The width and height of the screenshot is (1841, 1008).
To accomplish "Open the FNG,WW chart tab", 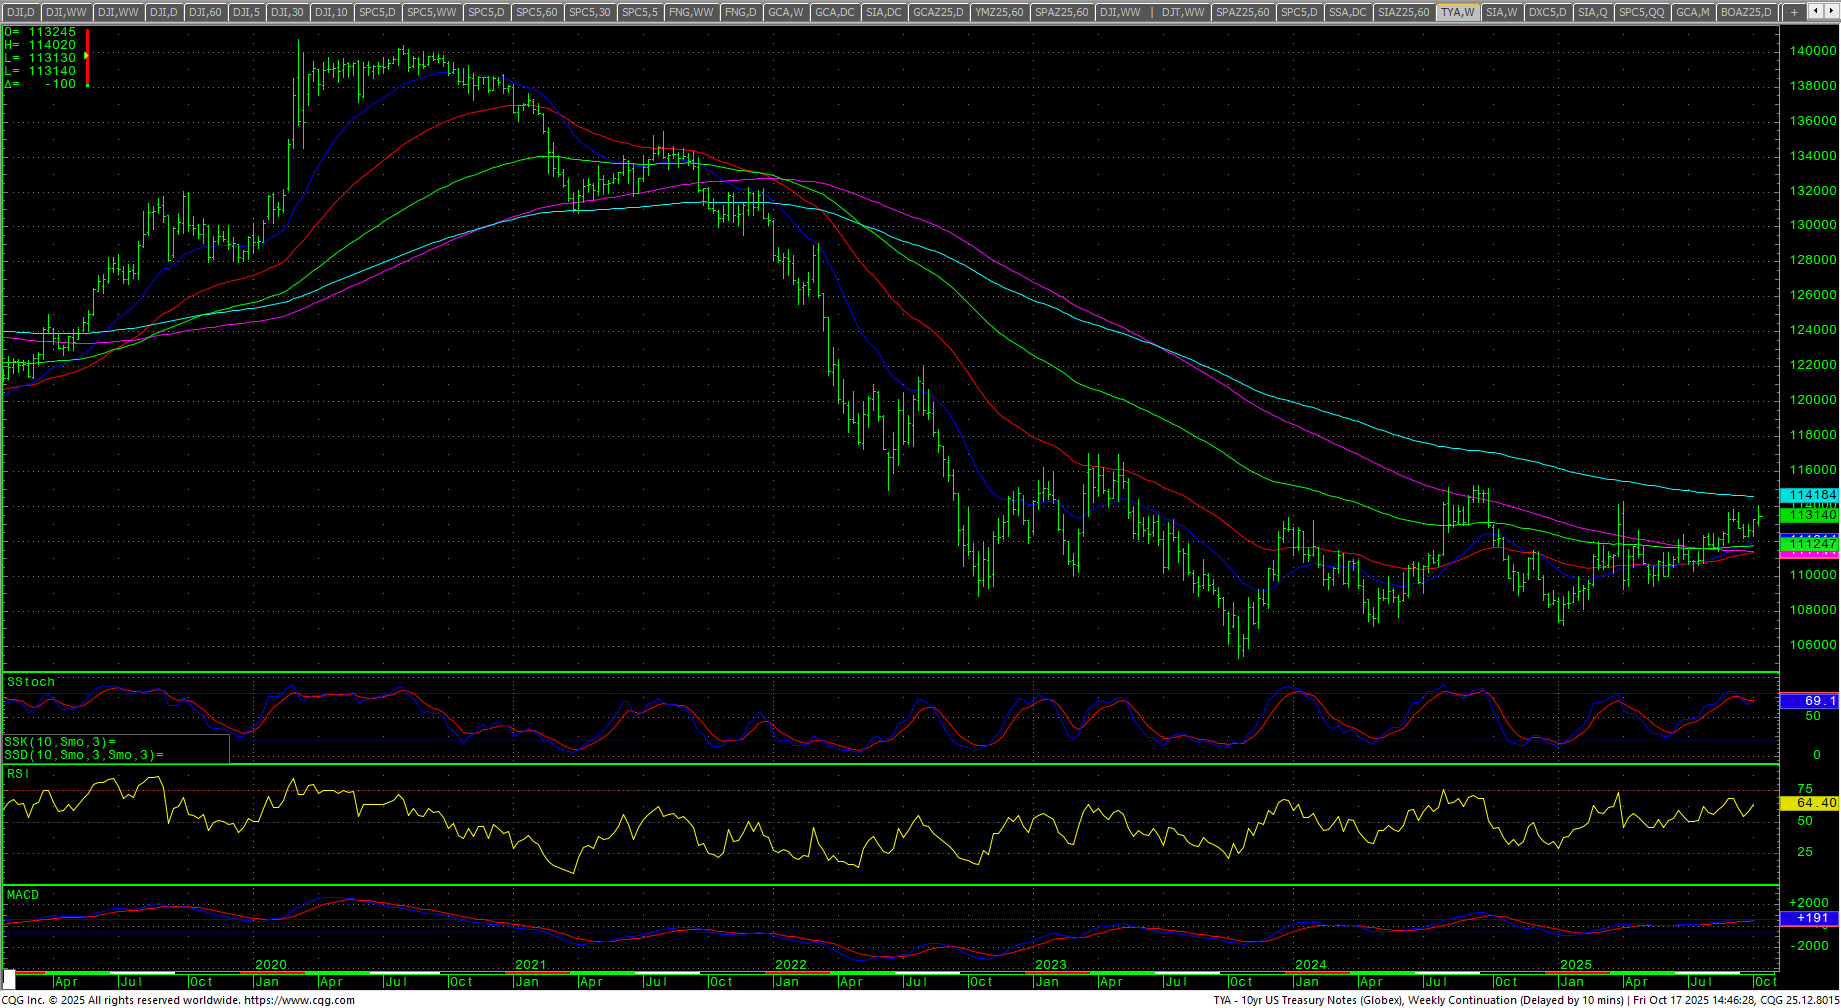I will (692, 12).
